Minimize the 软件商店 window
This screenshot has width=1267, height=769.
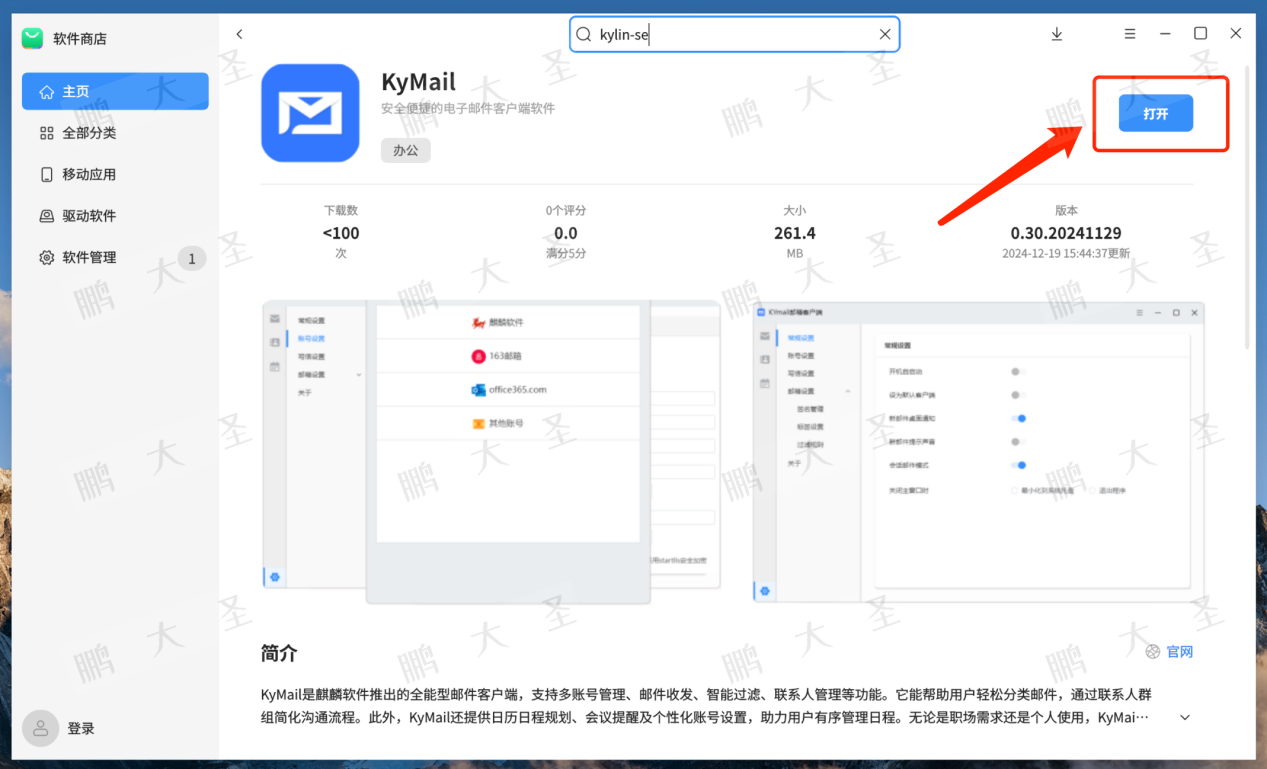click(1165, 34)
